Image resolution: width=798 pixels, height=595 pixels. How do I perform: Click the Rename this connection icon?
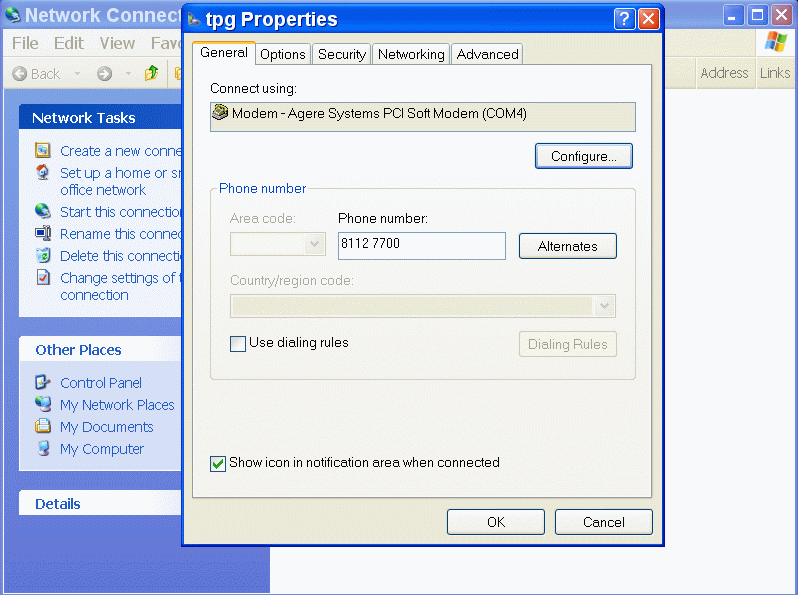pyautogui.click(x=43, y=233)
